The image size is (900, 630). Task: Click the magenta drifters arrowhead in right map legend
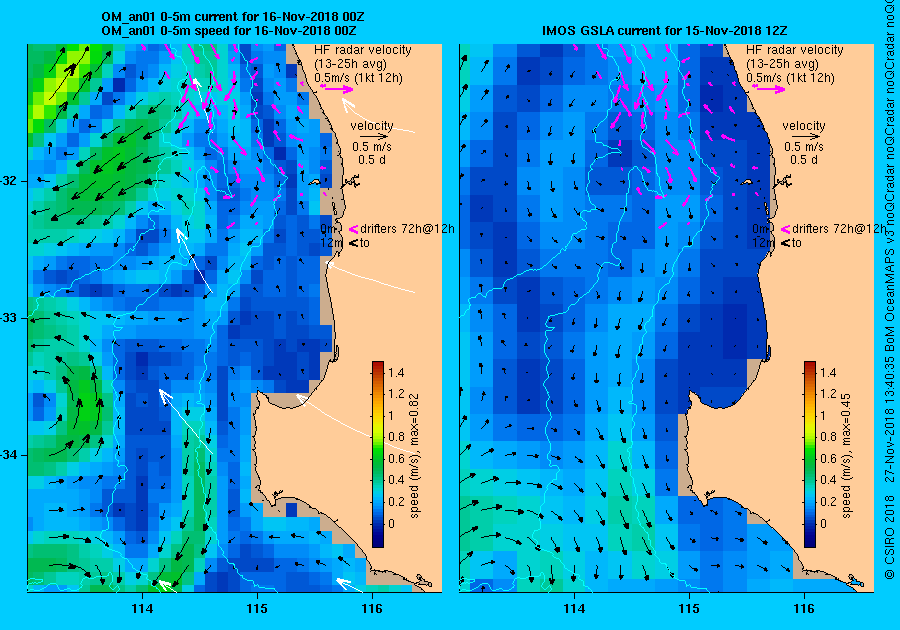(786, 229)
